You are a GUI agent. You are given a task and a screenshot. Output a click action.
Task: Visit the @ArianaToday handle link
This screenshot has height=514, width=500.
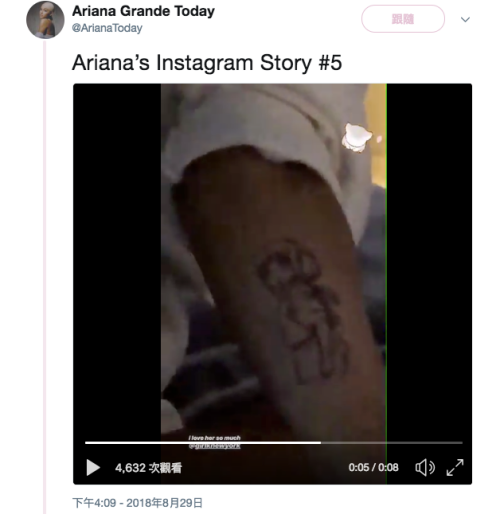click(x=107, y=28)
